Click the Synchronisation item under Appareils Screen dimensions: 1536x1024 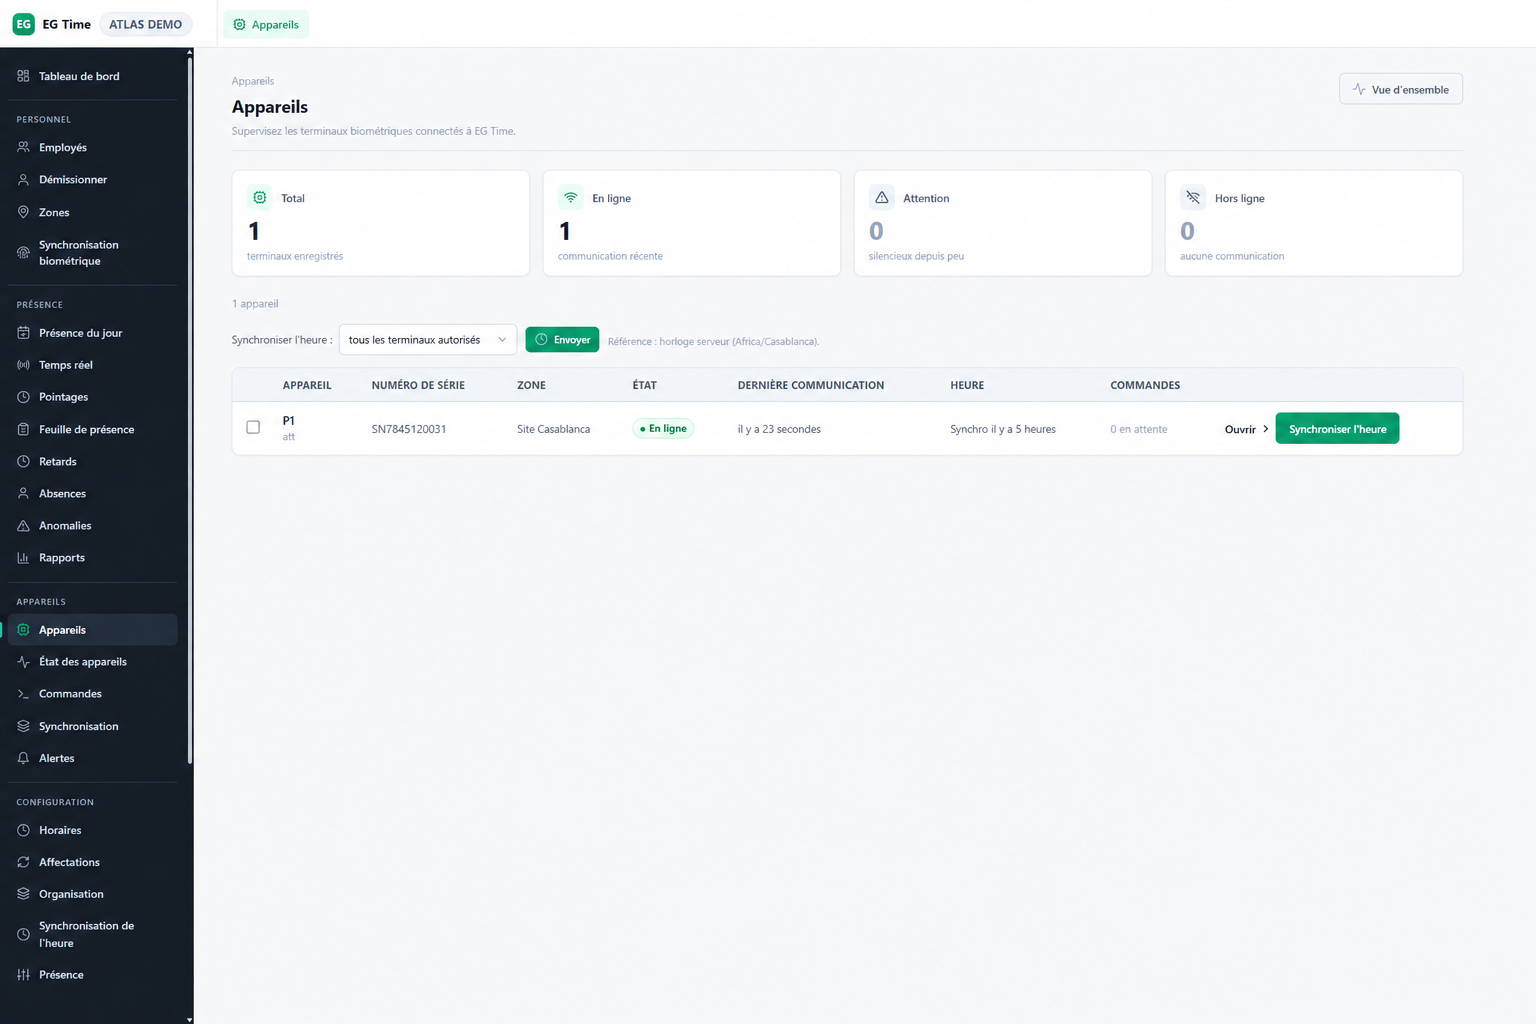pyautogui.click(x=93, y=726)
